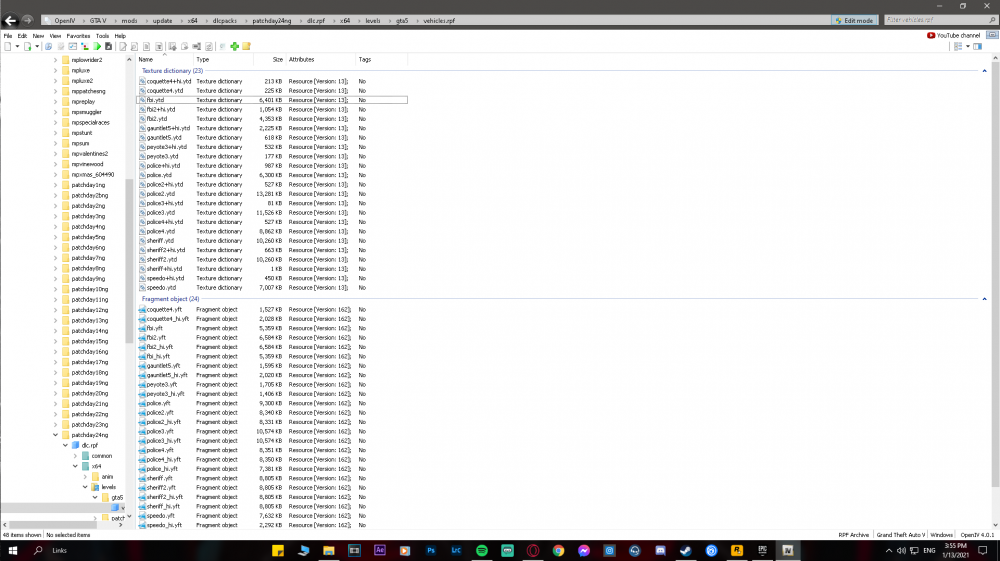The height and width of the screenshot is (561, 1000).
Task: Open the Help menu
Action: point(120,36)
